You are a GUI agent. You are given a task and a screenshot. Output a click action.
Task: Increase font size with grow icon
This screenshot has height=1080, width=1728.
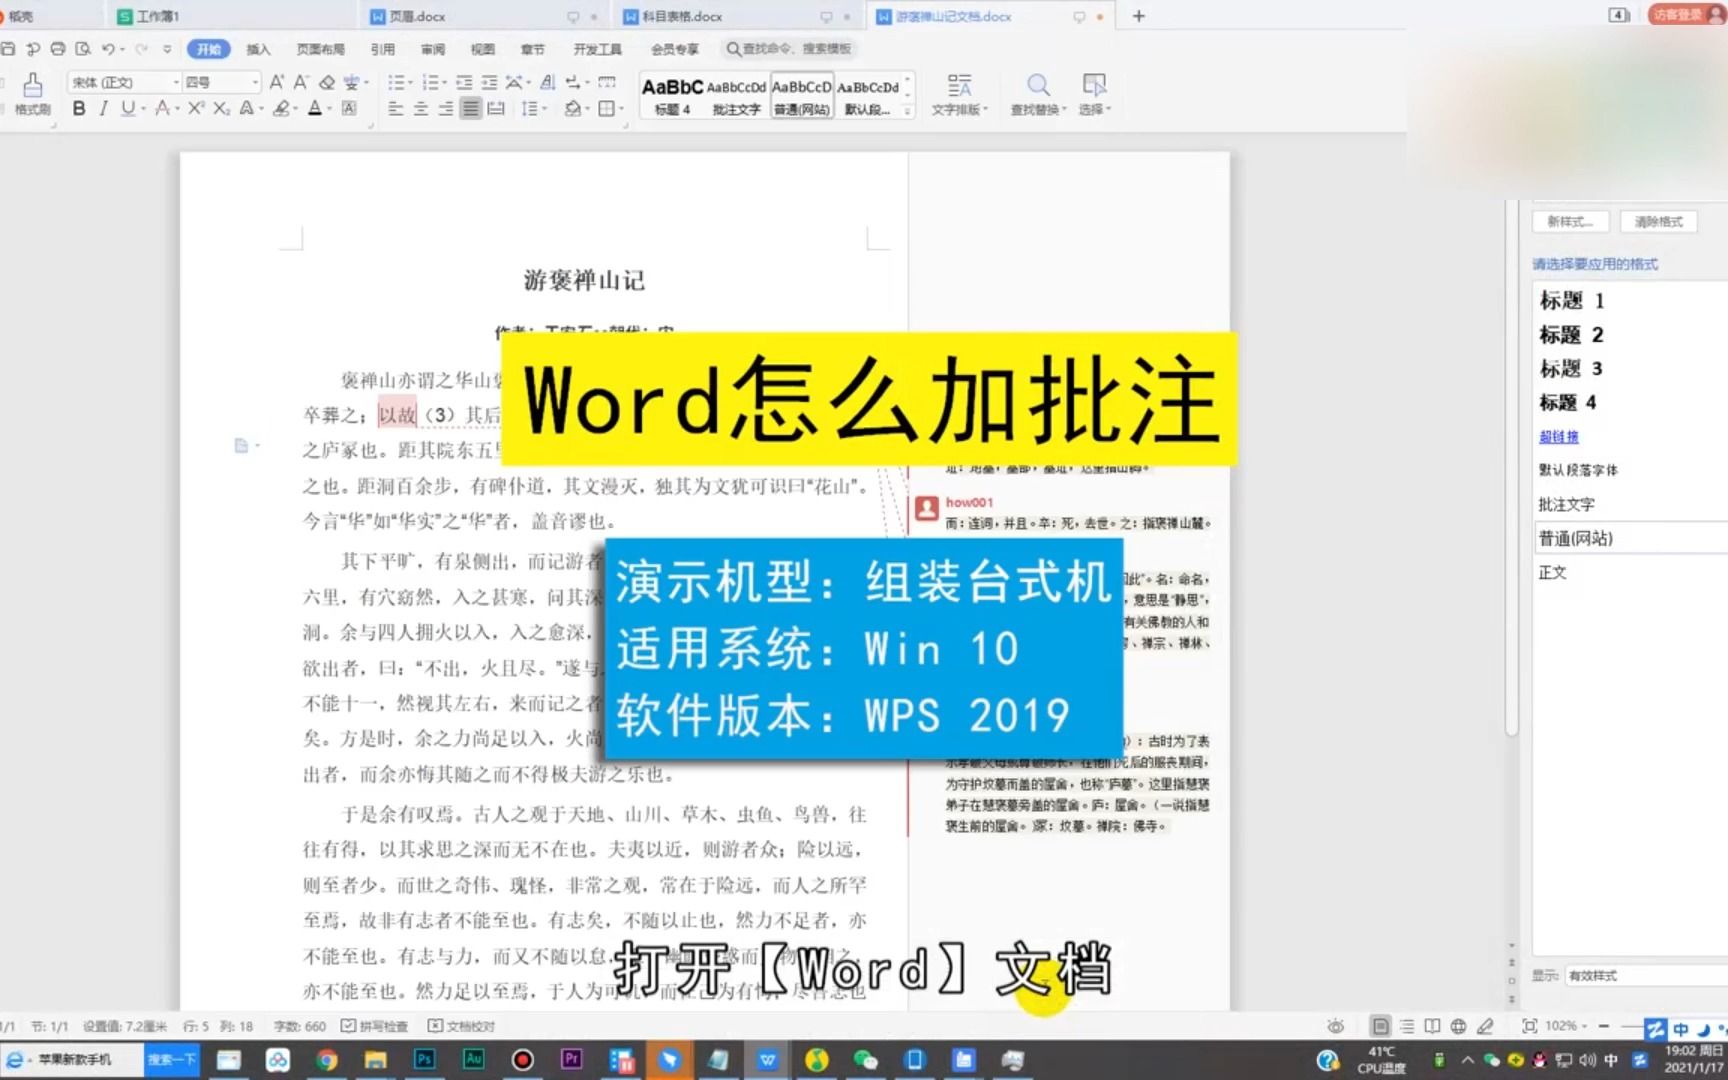tap(277, 82)
